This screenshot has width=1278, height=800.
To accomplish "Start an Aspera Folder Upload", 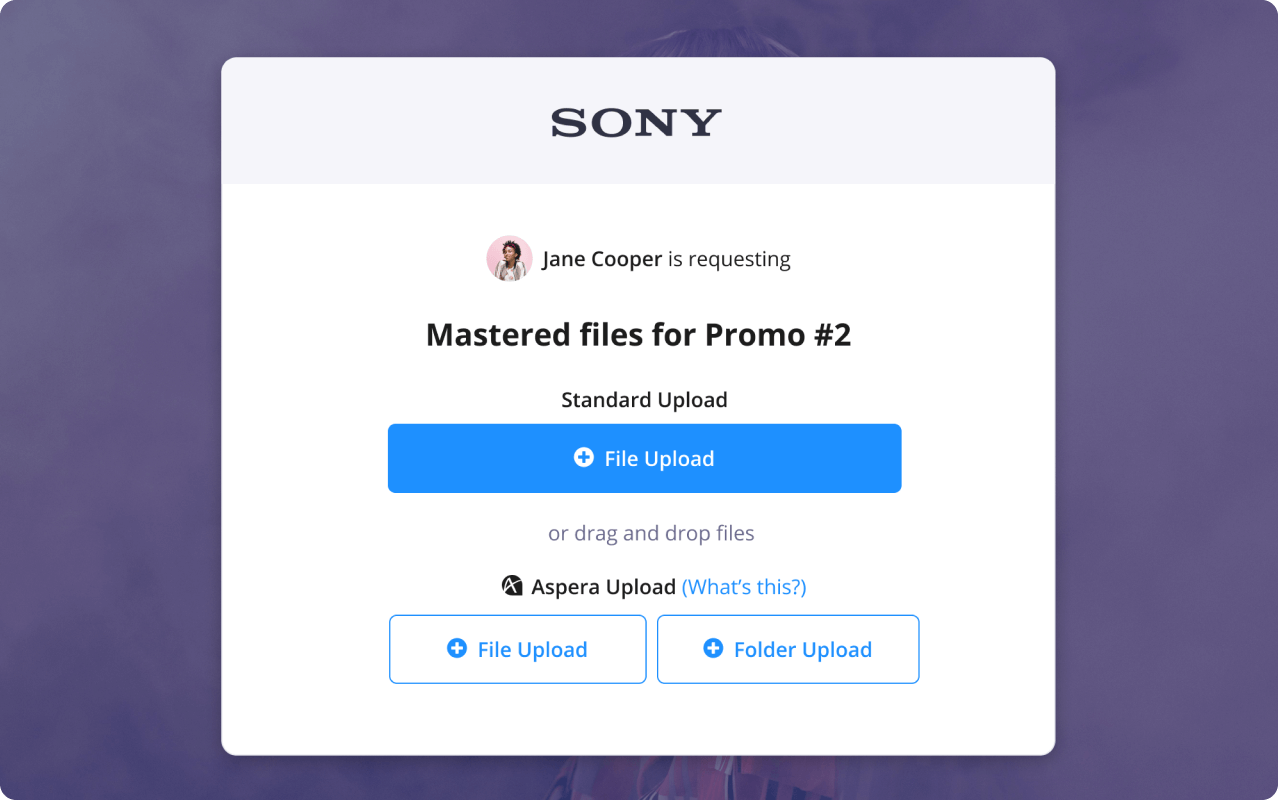I will point(787,649).
